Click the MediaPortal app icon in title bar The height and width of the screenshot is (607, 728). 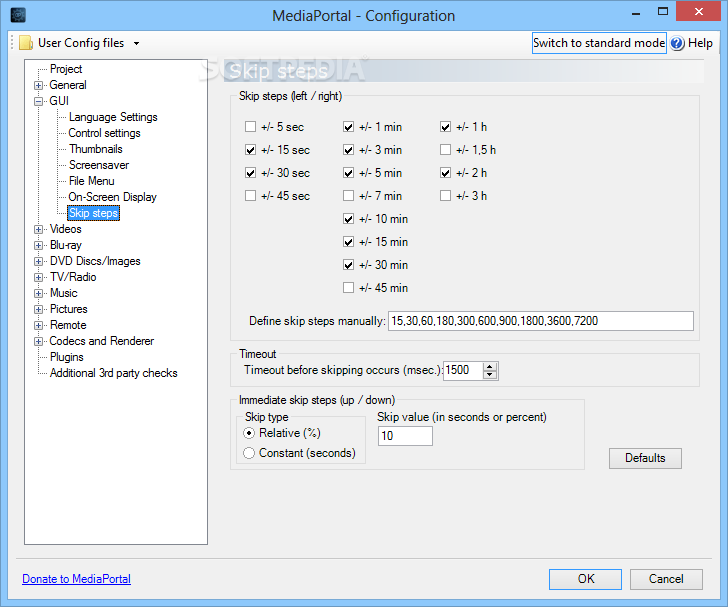pyautogui.click(x=18, y=15)
